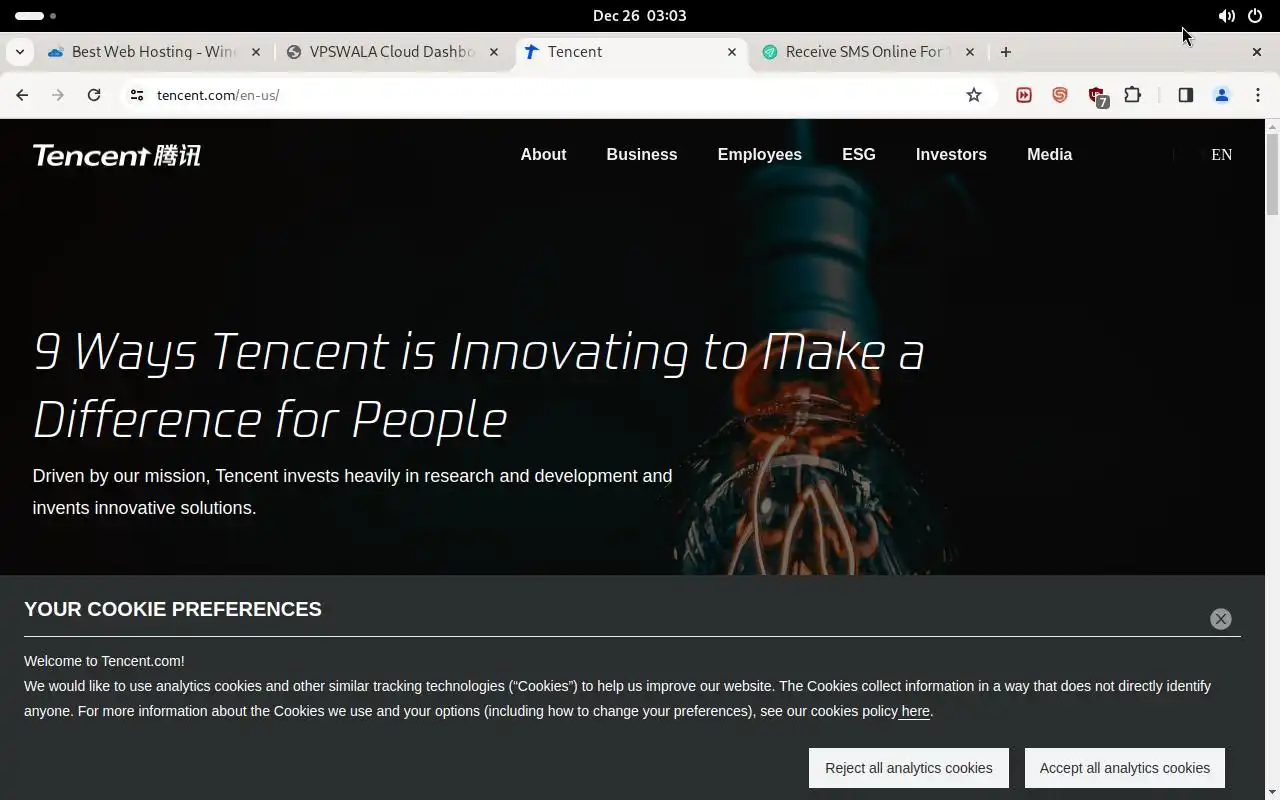The height and width of the screenshot is (800, 1280).
Task: Open the Investors menu
Action: tap(951, 154)
